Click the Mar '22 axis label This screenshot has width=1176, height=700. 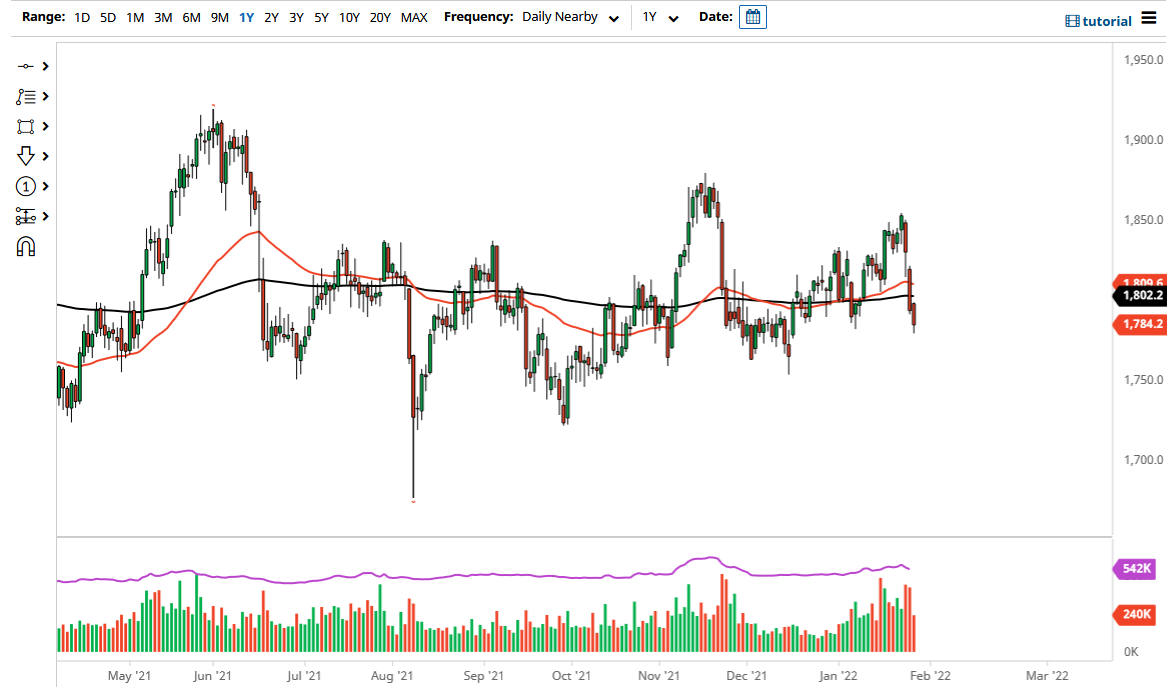point(1047,675)
